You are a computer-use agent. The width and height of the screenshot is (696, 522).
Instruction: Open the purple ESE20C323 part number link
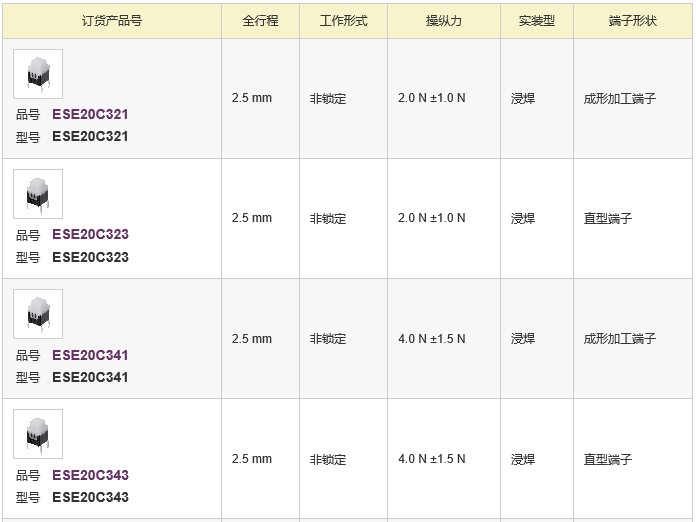coord(90,234)
